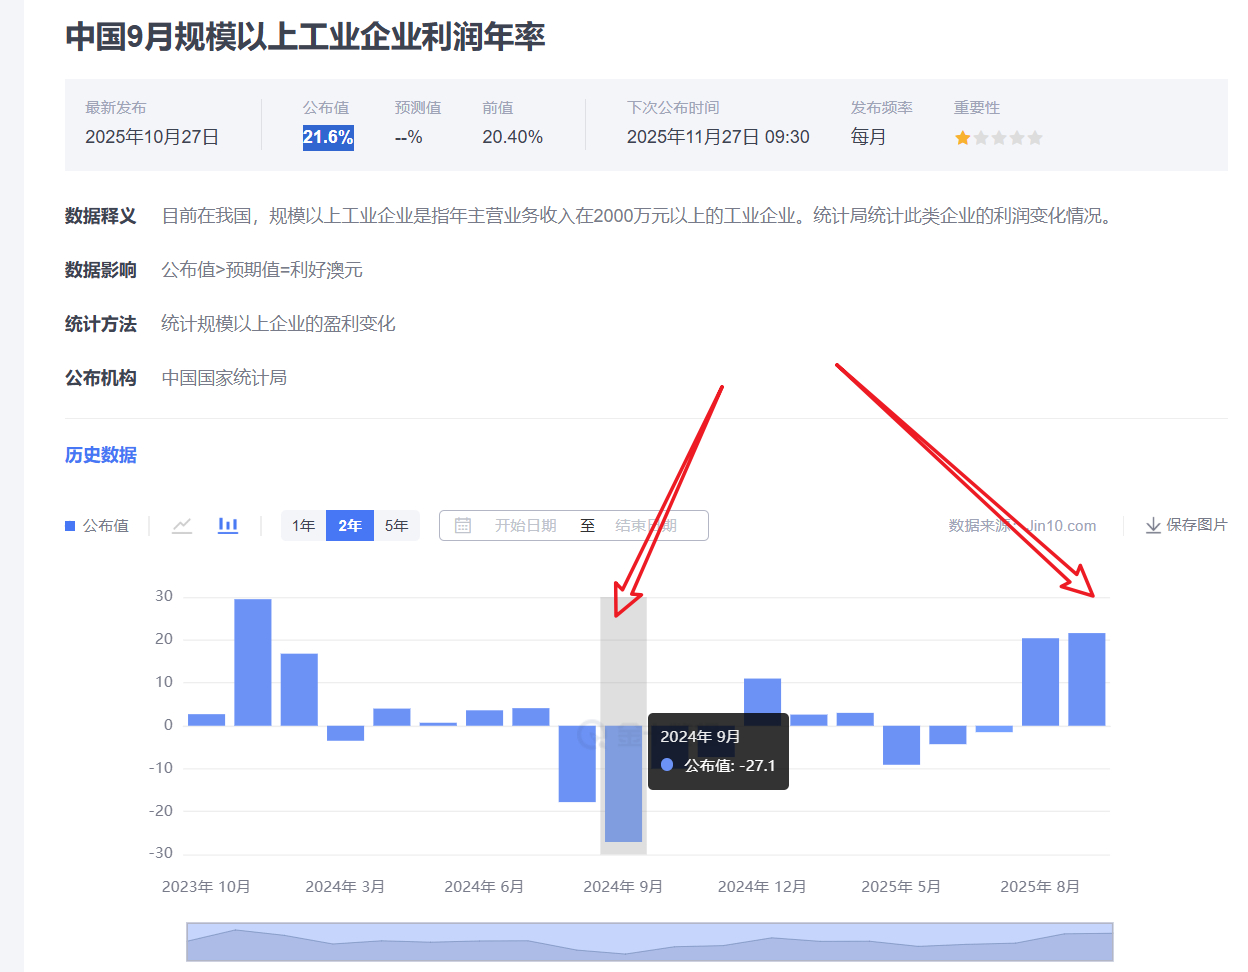This screenshot has height=972, width=1248.
Task: Click the first star under 重要性
Action: [x=963, y=137]
